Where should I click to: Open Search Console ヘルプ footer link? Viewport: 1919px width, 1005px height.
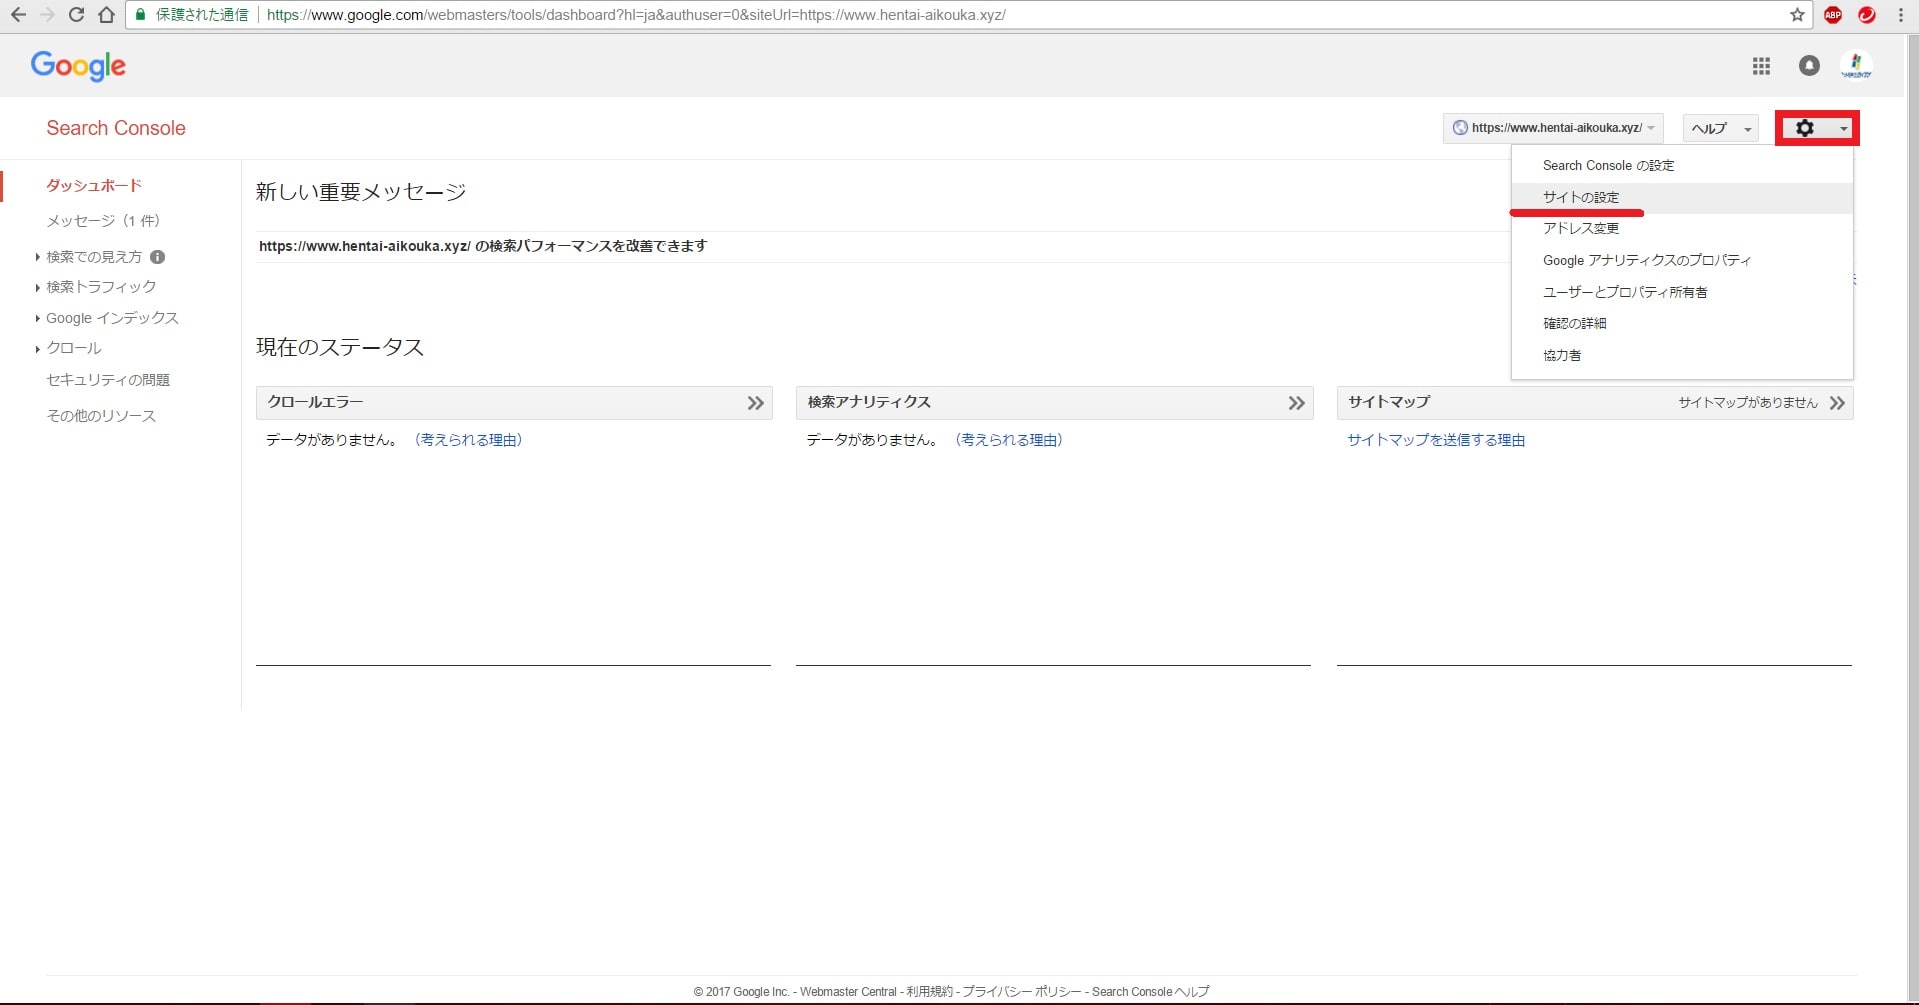[1151, 992]
